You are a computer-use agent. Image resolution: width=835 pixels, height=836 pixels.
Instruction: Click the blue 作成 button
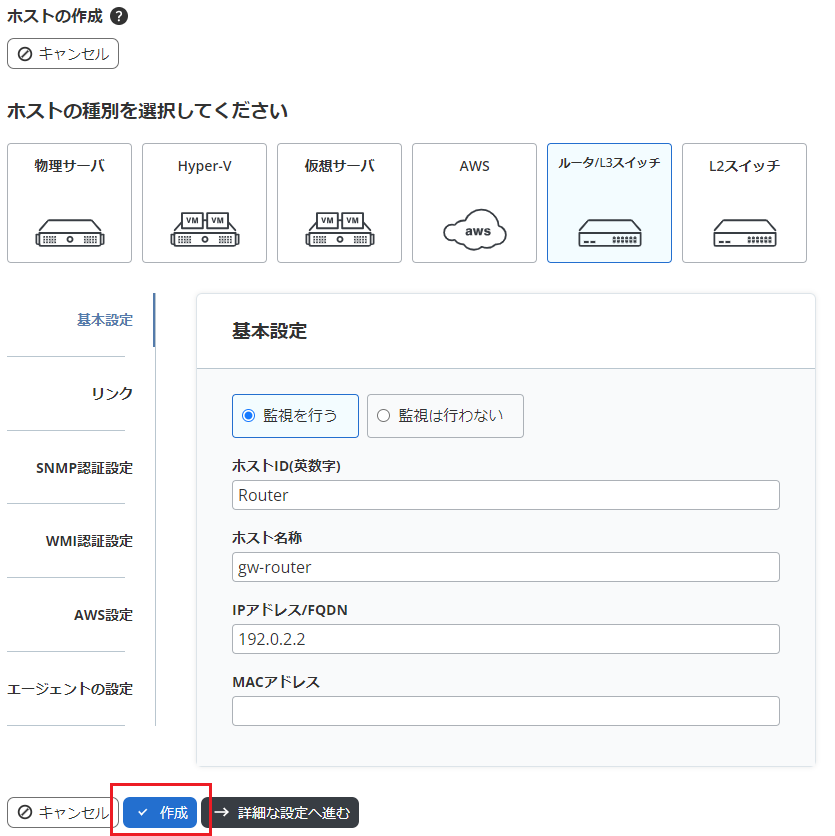tap(161, 813)
